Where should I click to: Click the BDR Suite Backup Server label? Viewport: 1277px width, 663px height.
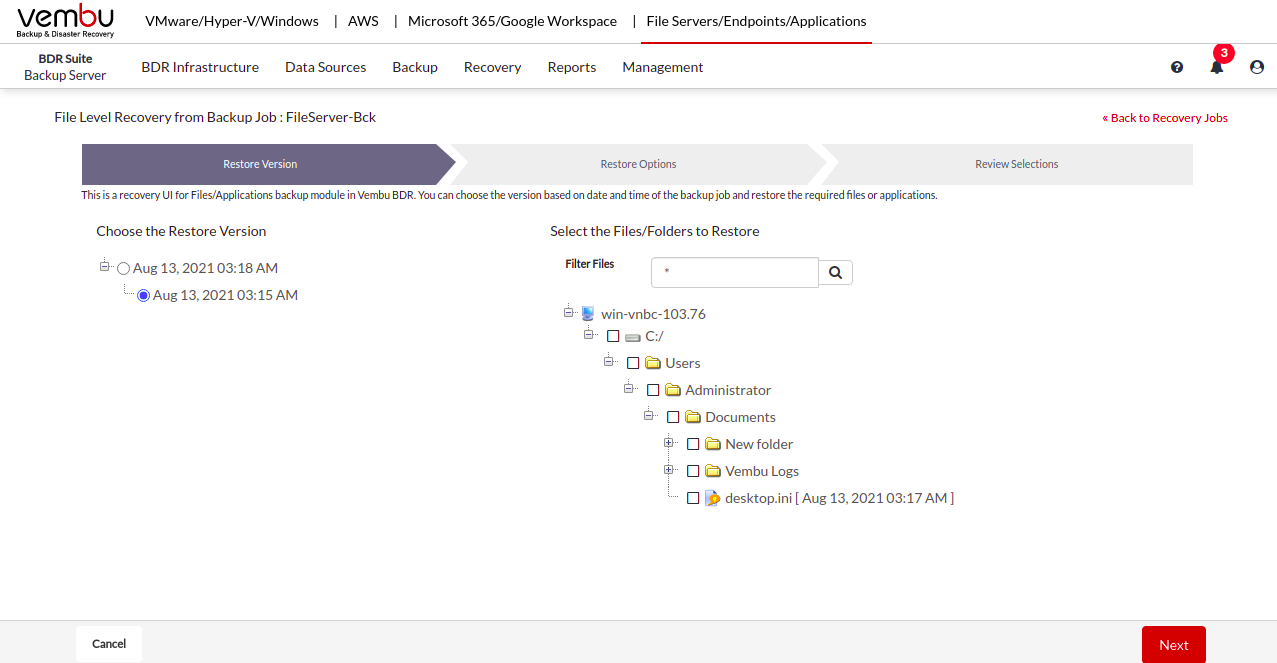pos(65,67)
